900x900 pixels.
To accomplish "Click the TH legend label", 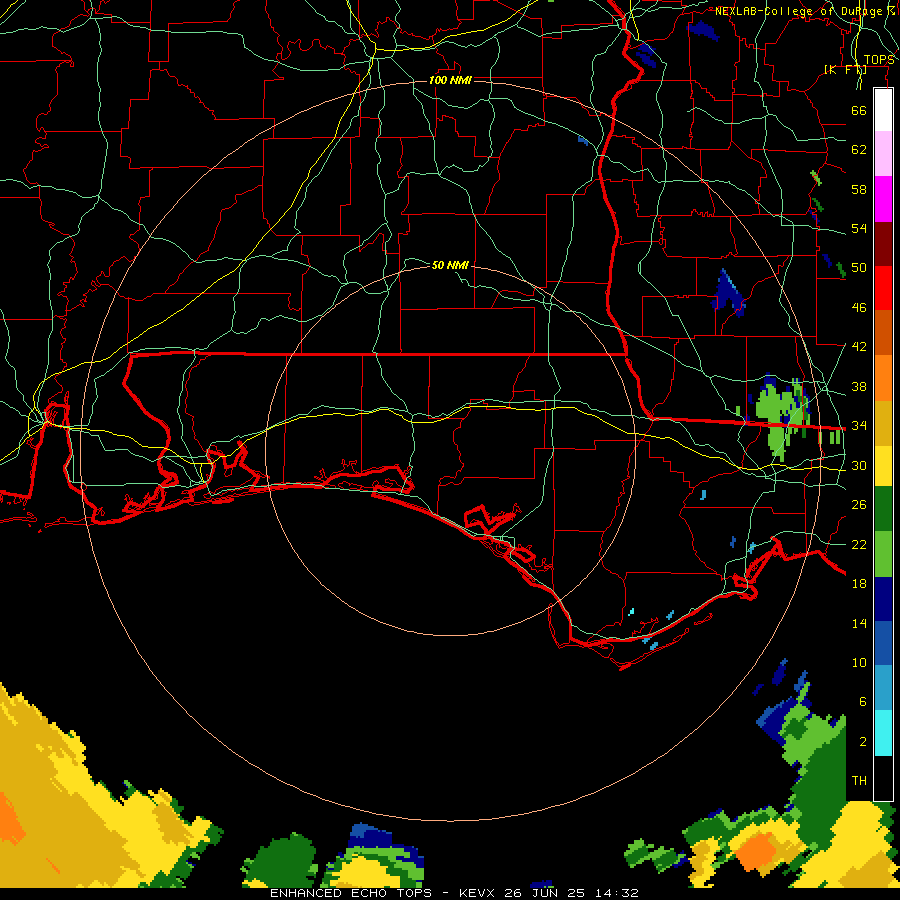I will click(x=859, y=781).
